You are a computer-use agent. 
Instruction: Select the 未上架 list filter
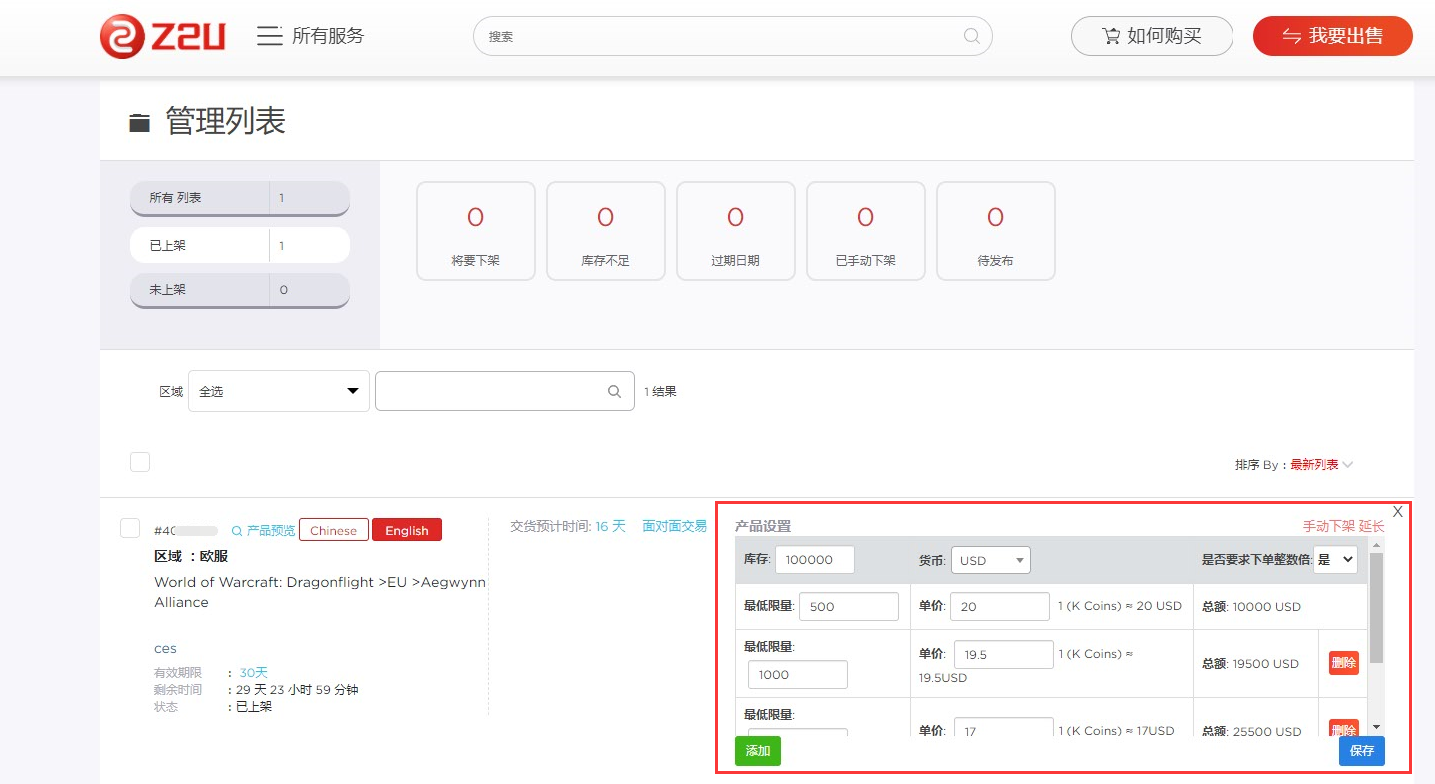(239, 290)
